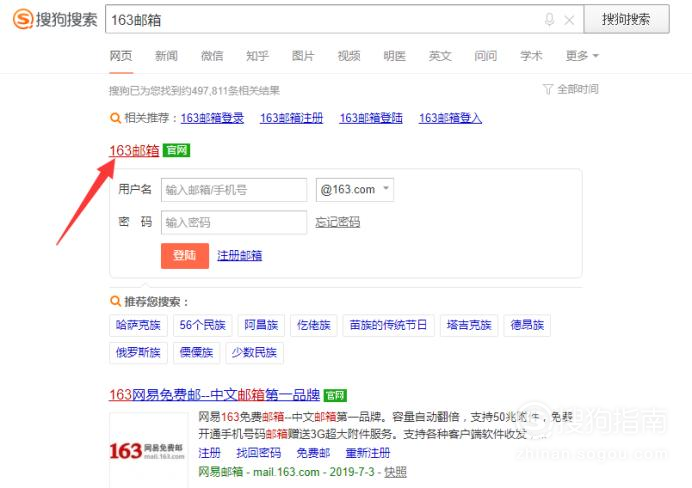
Task: Open the 找回密码 sublink
Action: pyautogui.click(x=259, y=453)
